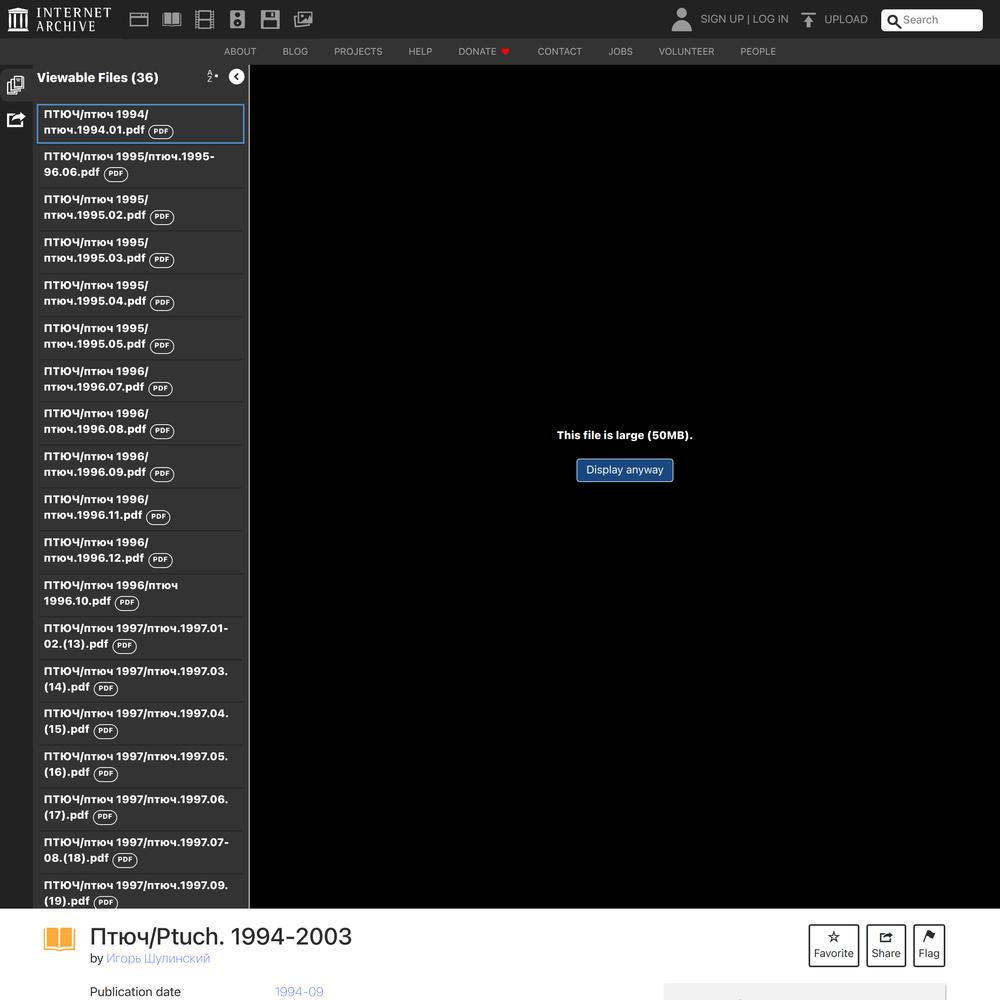Screen dimensions: 1000x1000
Task: Click the search magnifier icon
Action: click(894, 20)
